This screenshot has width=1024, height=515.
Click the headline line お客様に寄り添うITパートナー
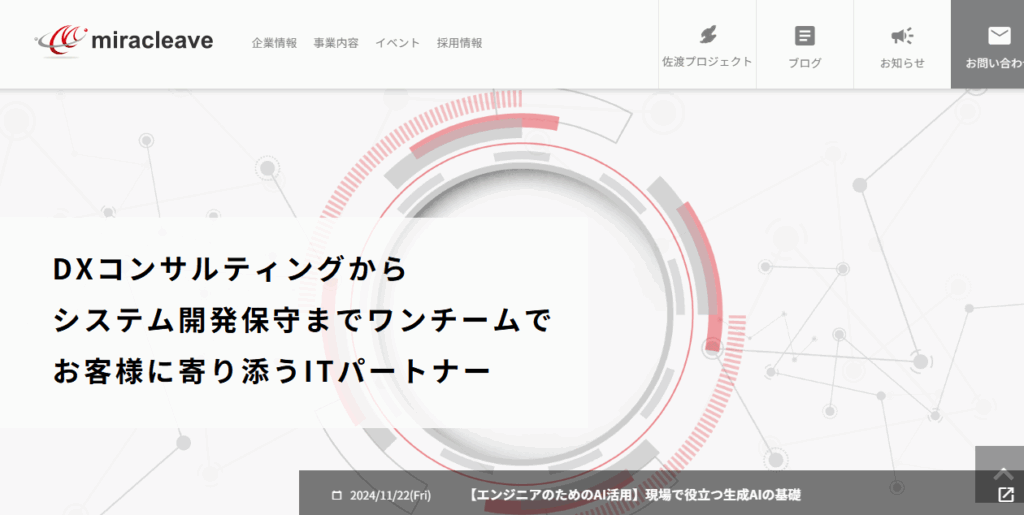tap(271, 371)
